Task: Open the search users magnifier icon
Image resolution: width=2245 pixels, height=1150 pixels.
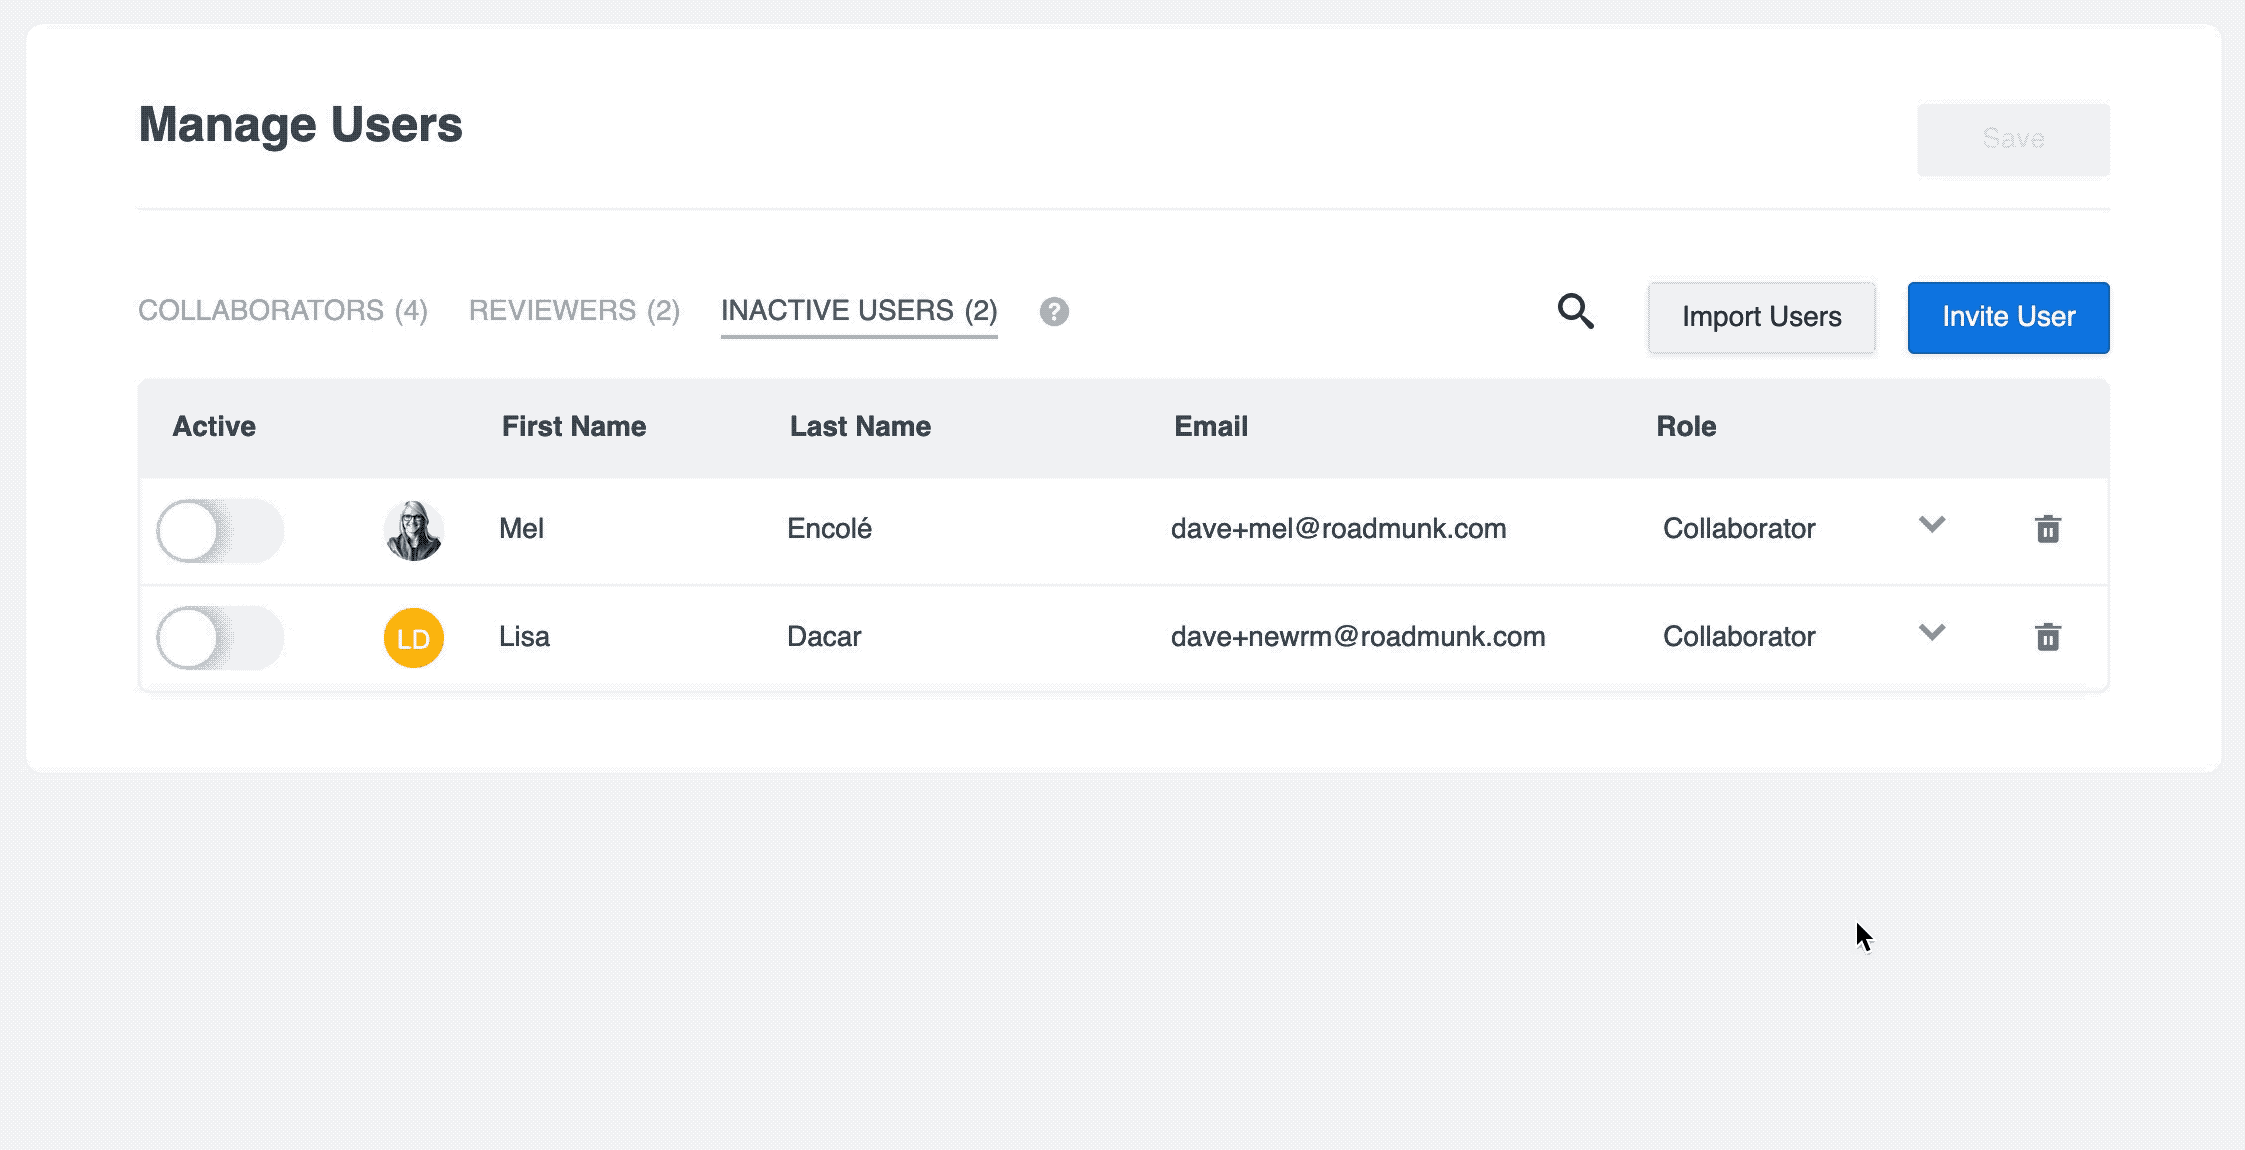Action: [1576, 312]
